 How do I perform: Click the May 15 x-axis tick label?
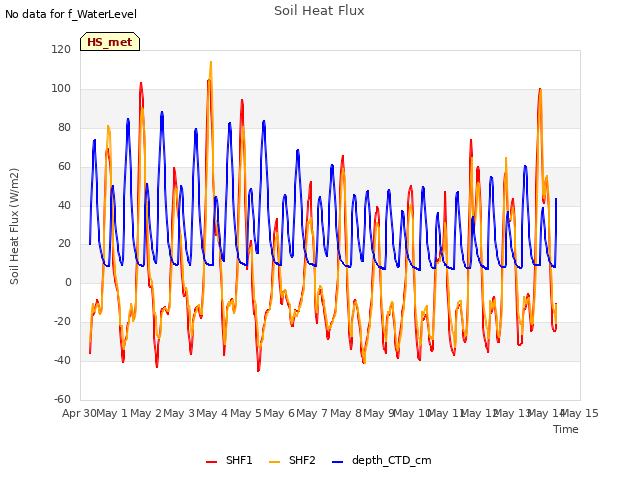coord(581,413)
